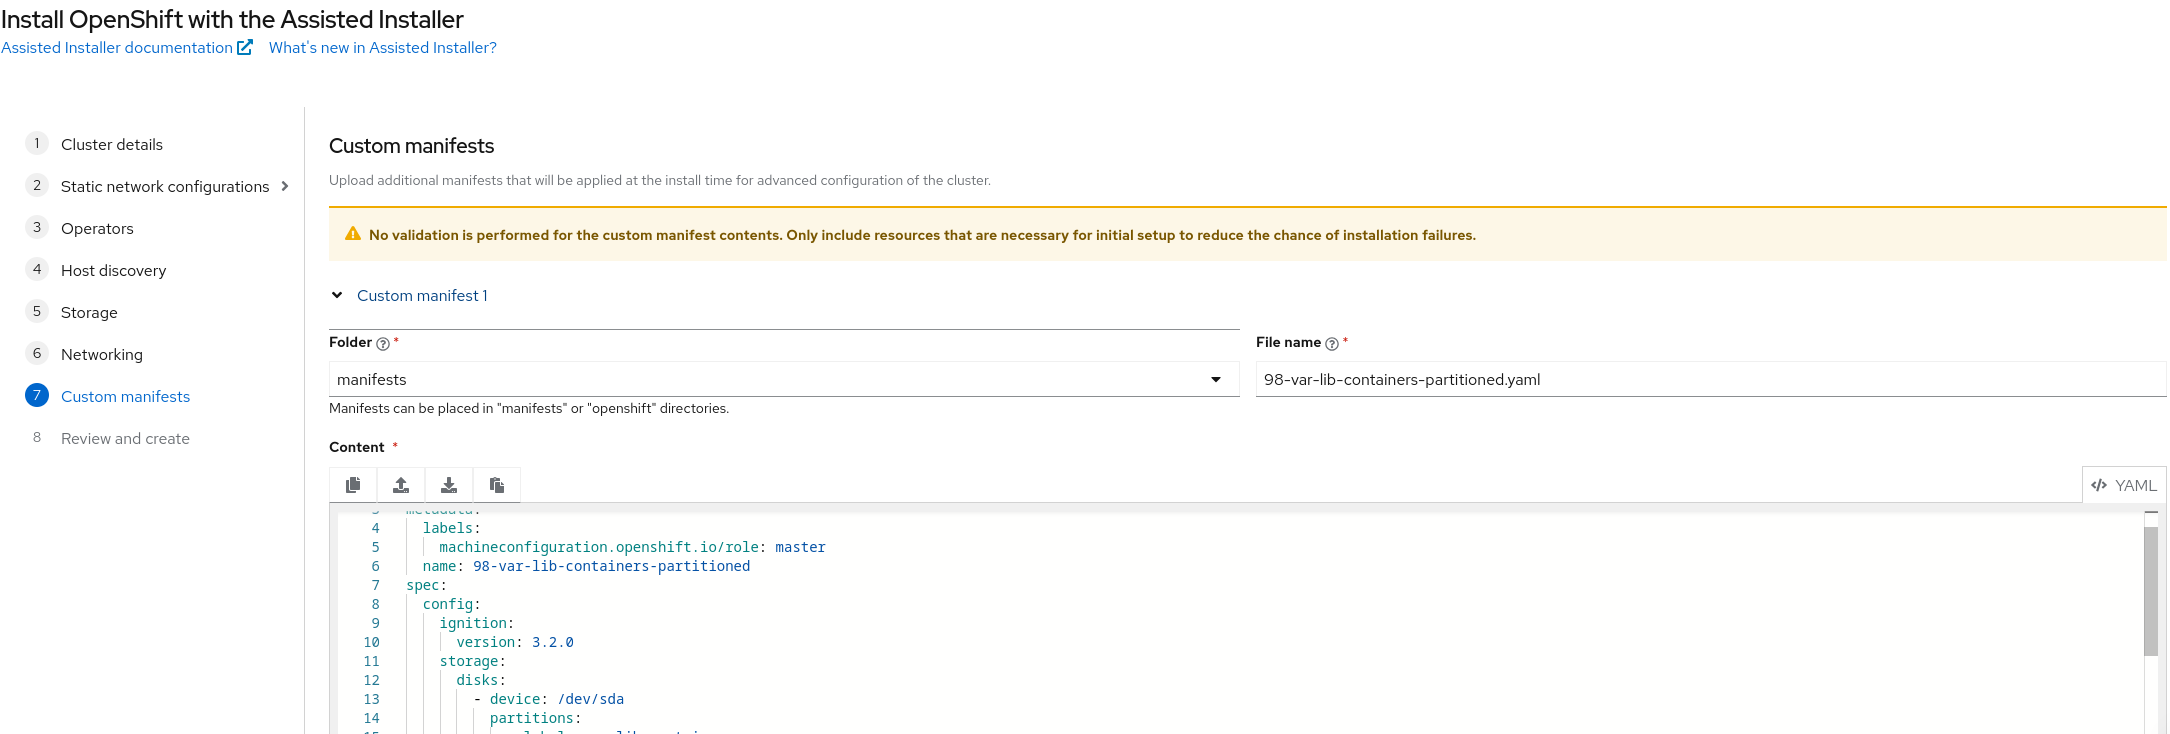Image resolution: width=2170 pixels, height=734 pixels.
Task: Download the manifest content
Action: 449,485
